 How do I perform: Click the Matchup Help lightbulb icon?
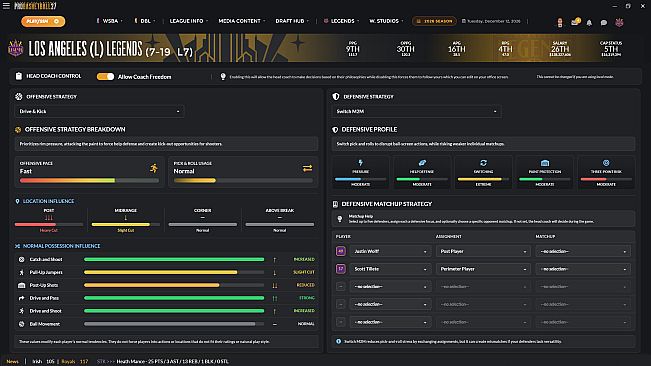point(340,219)
